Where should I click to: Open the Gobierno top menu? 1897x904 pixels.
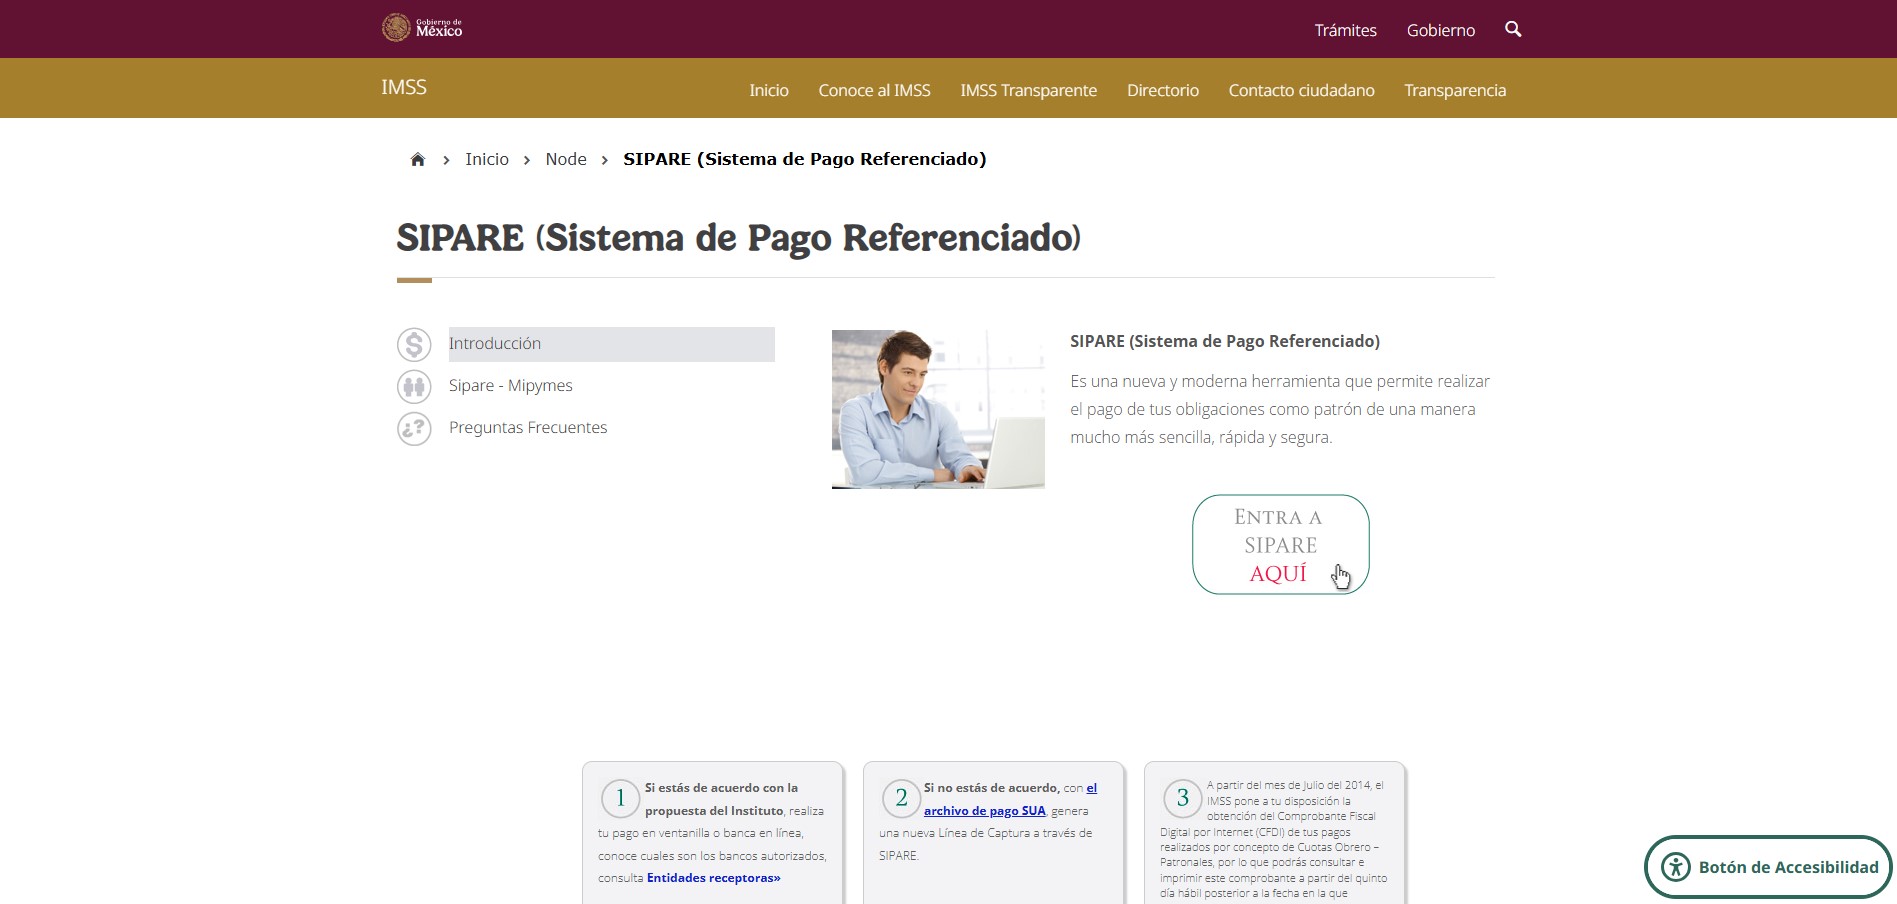pyautogui.click(x=1440, y=30)
